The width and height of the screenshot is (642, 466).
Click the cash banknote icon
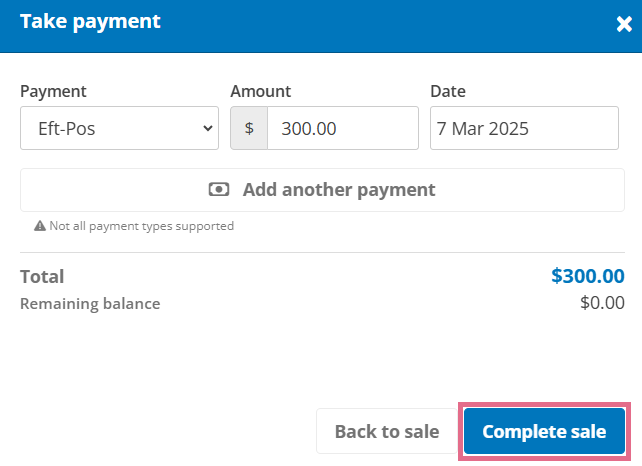point(219,190)
